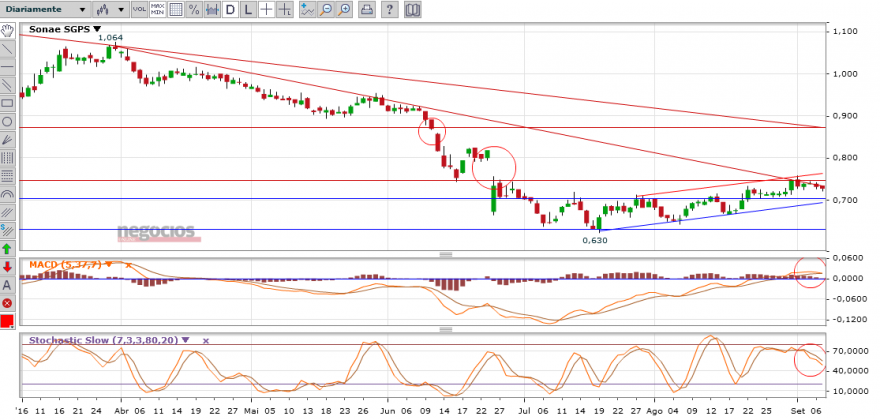Click the splitter handle above MACD panel

(446, 254)
